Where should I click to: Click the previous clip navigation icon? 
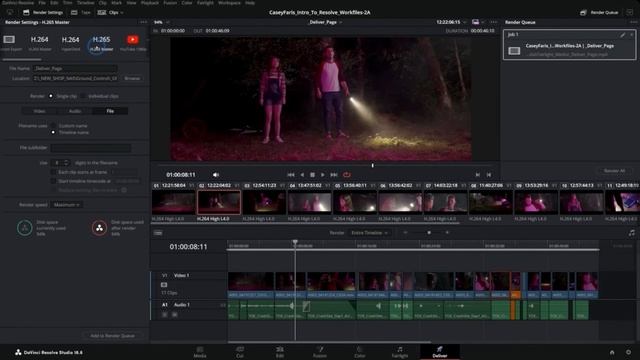tap(478, 175)
